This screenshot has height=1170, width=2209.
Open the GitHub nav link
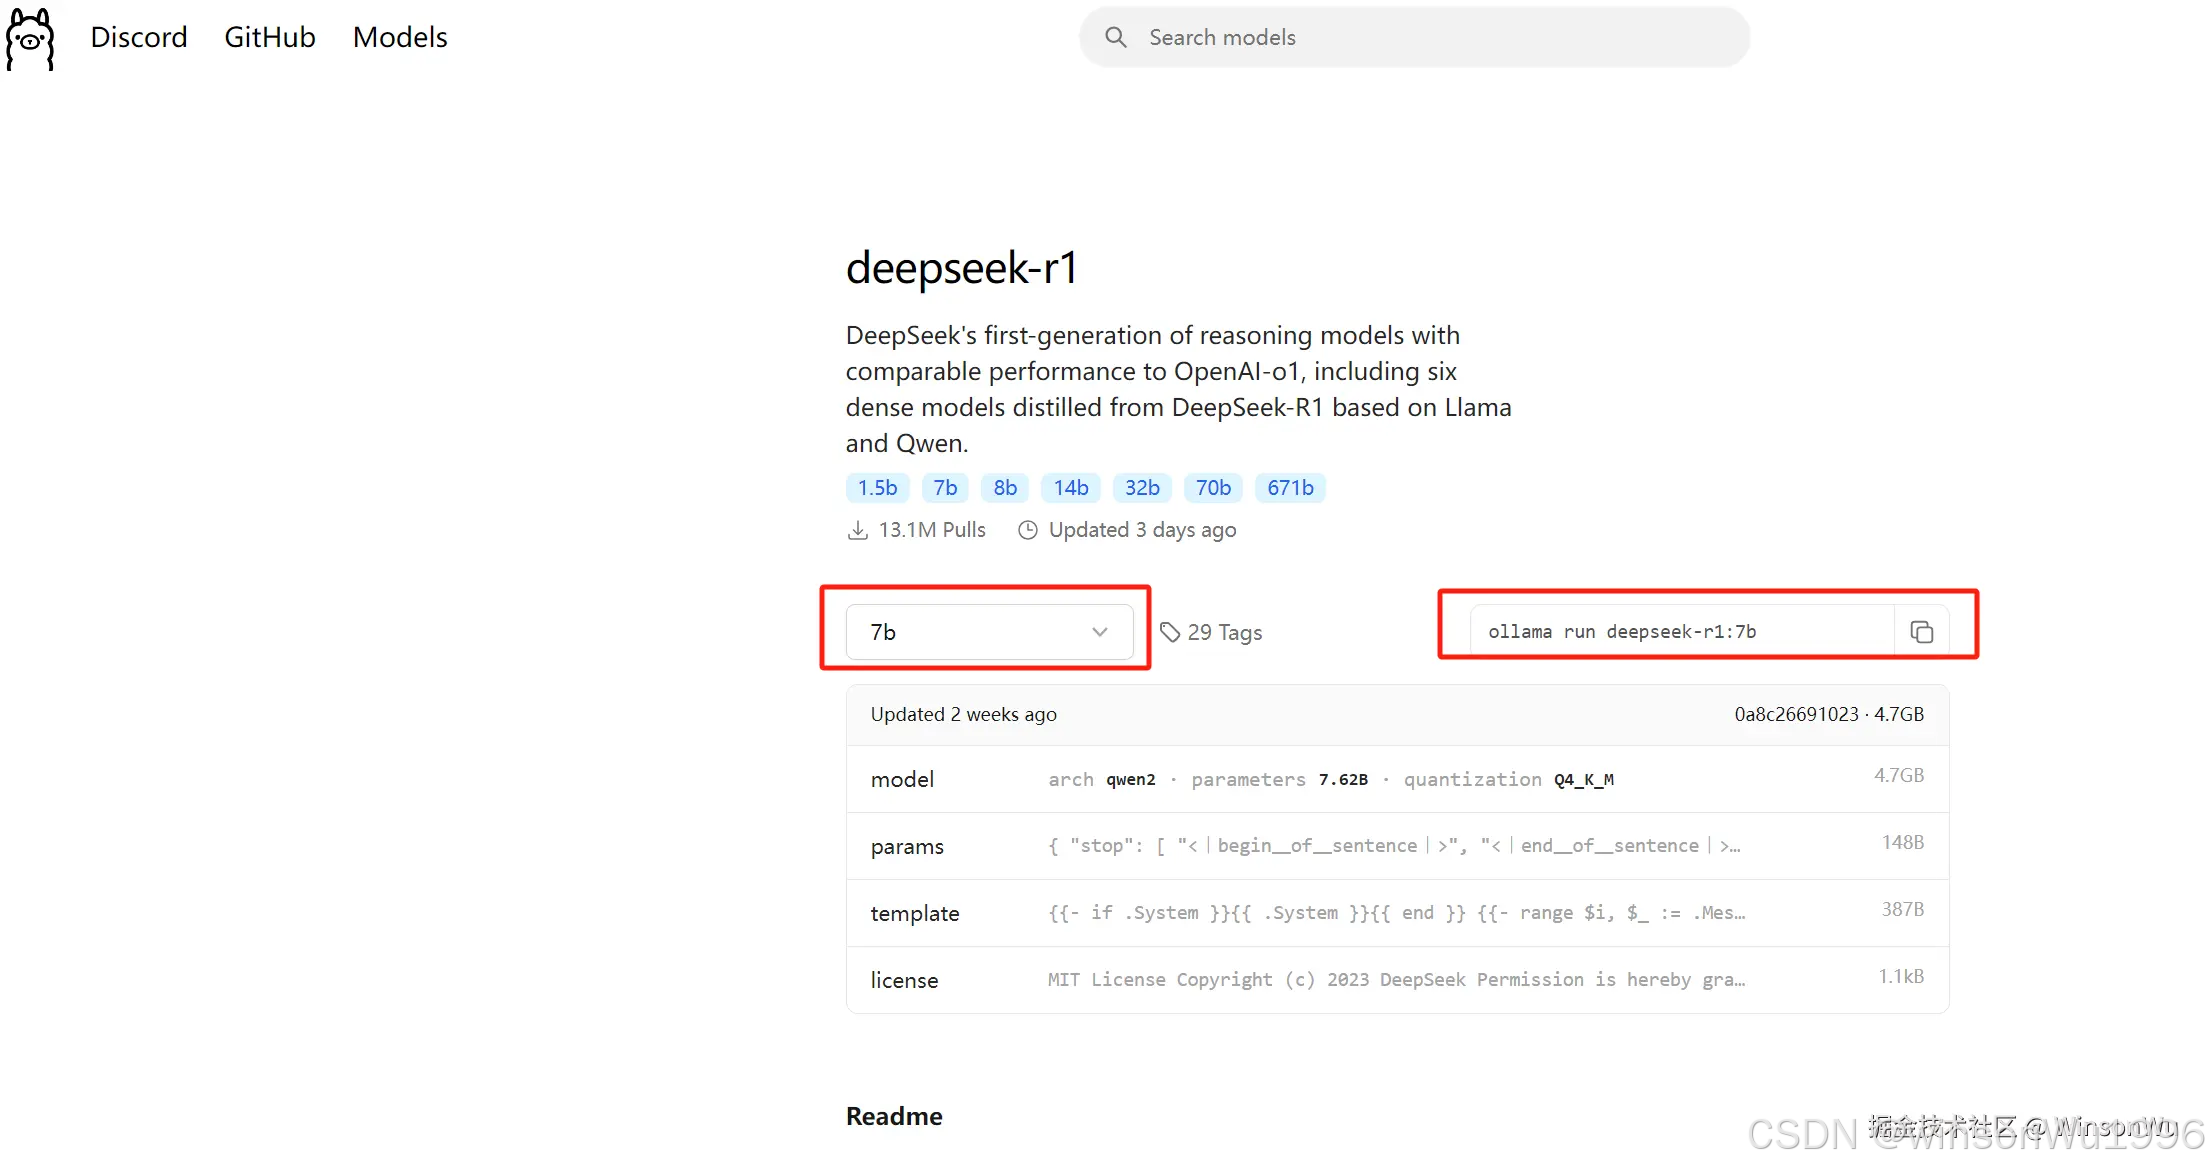click(270, 38)
